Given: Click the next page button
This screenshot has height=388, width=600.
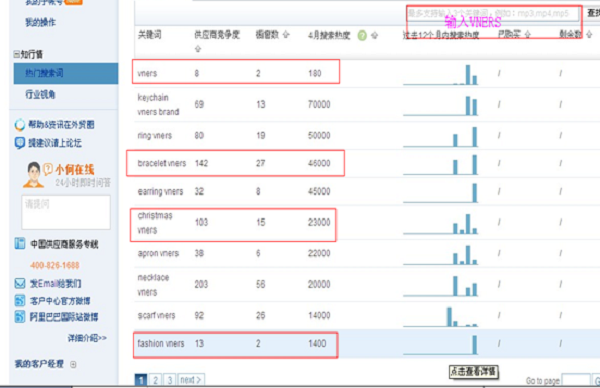Looking at the screenshot, I should [191, 380].
